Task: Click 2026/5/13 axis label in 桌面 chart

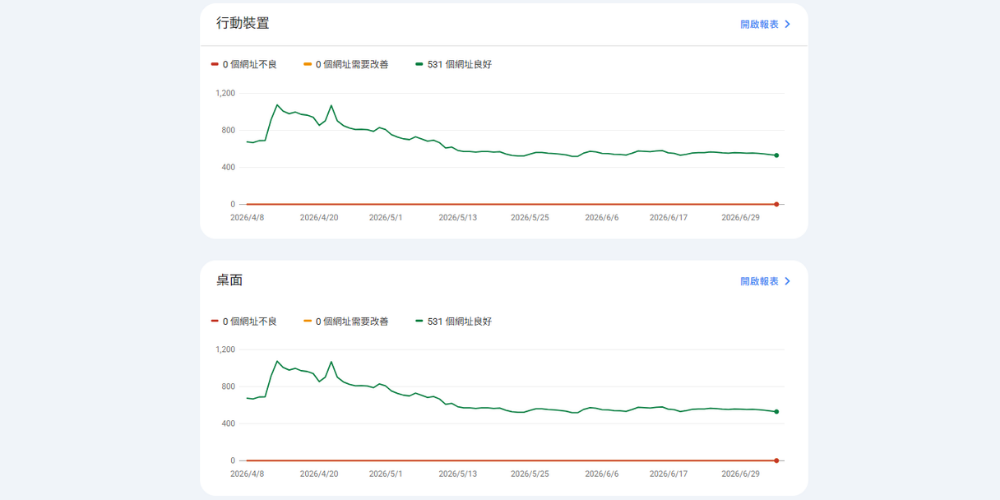Action: 458,474
